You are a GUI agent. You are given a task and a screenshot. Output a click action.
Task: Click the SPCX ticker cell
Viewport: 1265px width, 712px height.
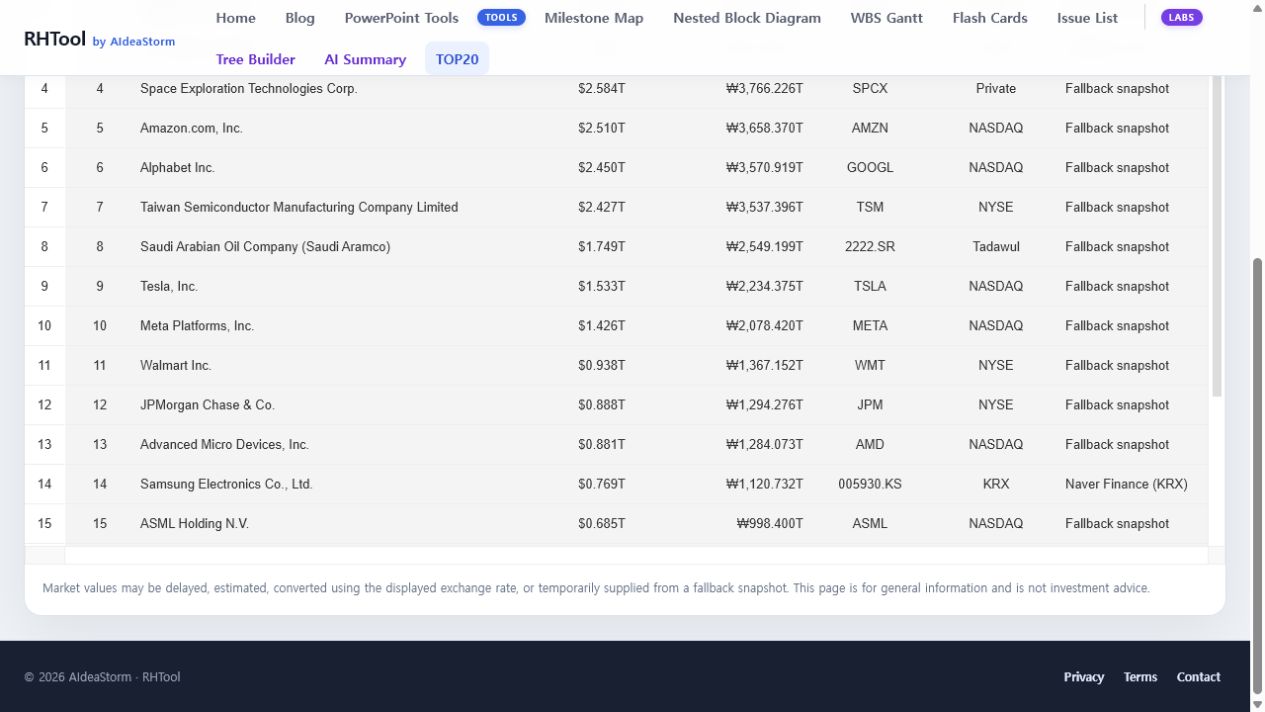click(x=870, y=88)
